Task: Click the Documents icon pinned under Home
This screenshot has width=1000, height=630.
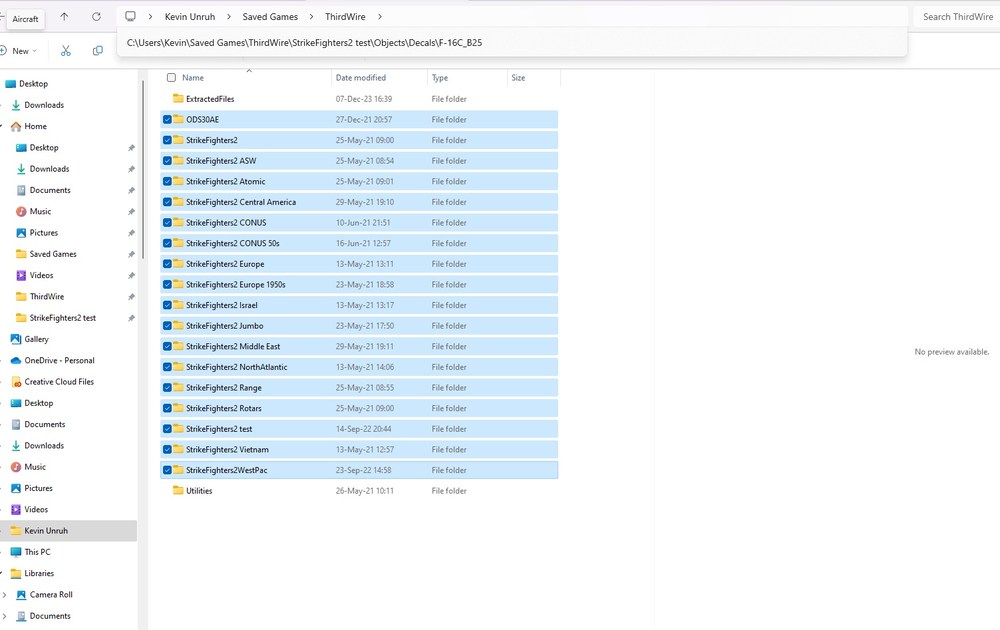Action: [21, 190]
